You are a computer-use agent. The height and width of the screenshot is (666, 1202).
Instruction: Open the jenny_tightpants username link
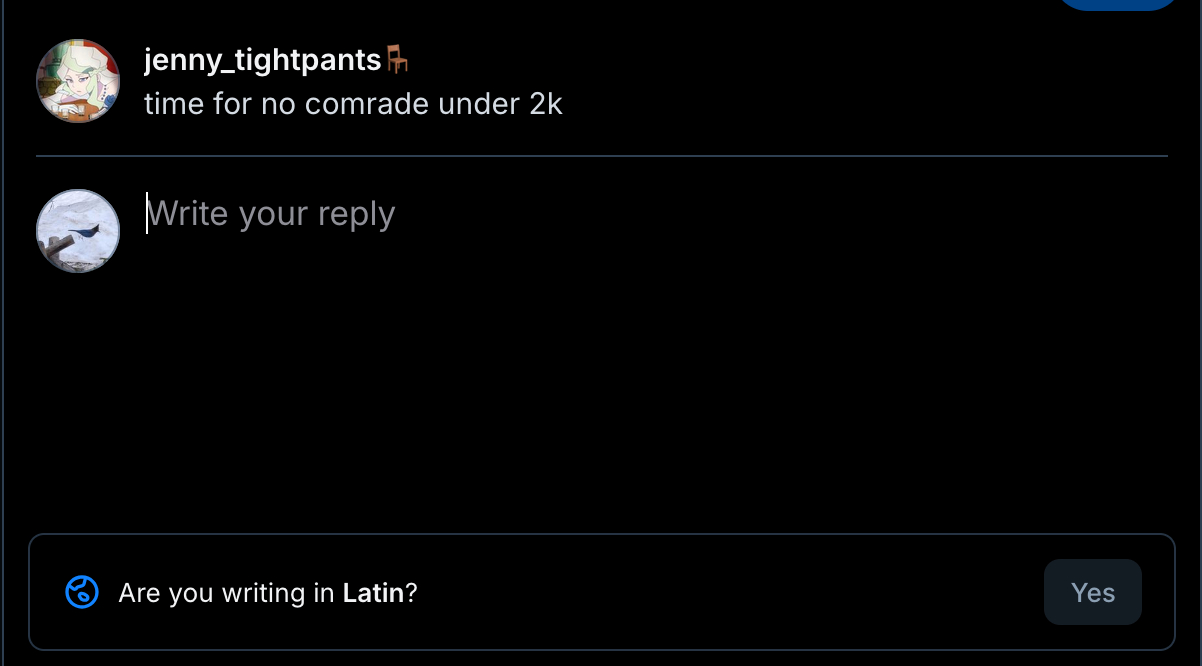[262, 61]
